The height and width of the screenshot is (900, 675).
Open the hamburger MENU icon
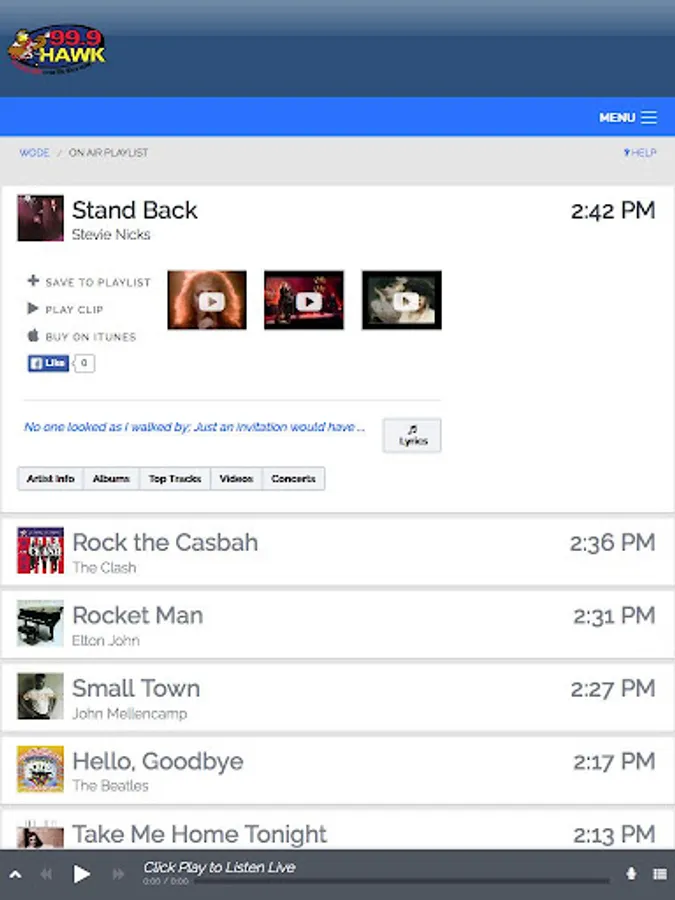coord(649,117)
